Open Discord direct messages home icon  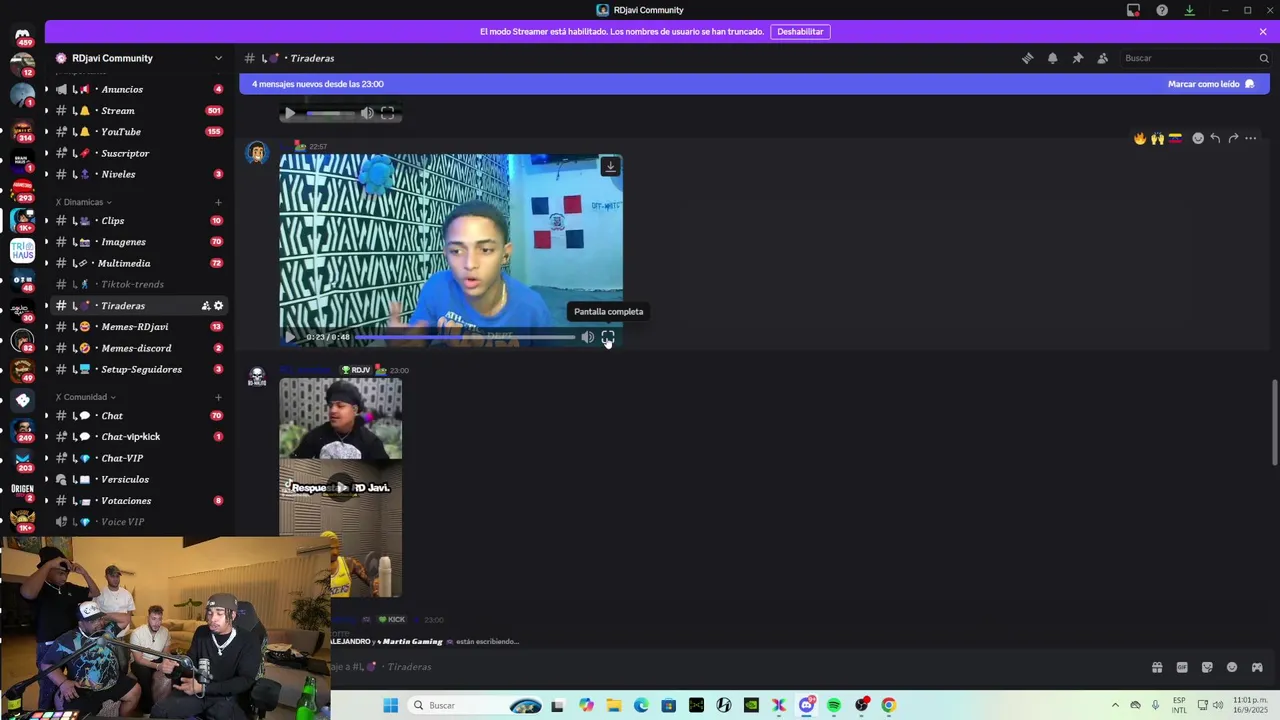pyautogui.click(x=22, y=35)
